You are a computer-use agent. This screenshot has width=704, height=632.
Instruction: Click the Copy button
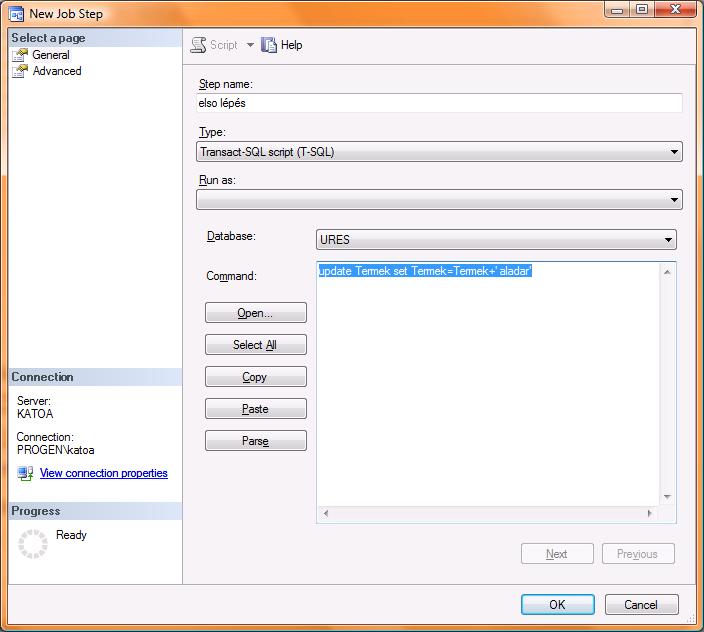[256, 377]
